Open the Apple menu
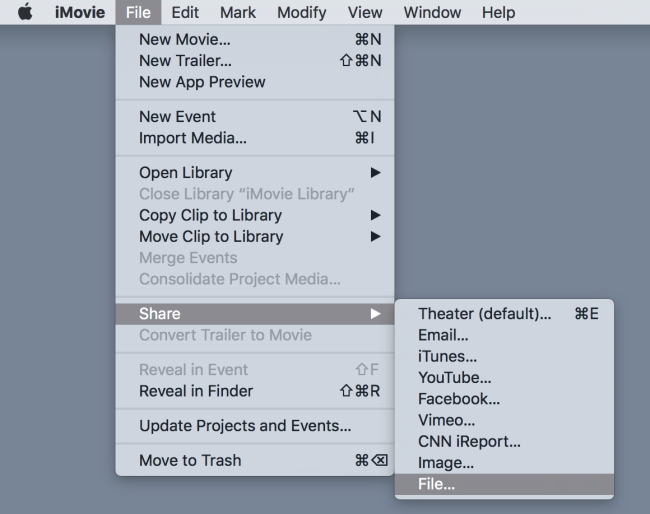650x514 pixels. 25,12
